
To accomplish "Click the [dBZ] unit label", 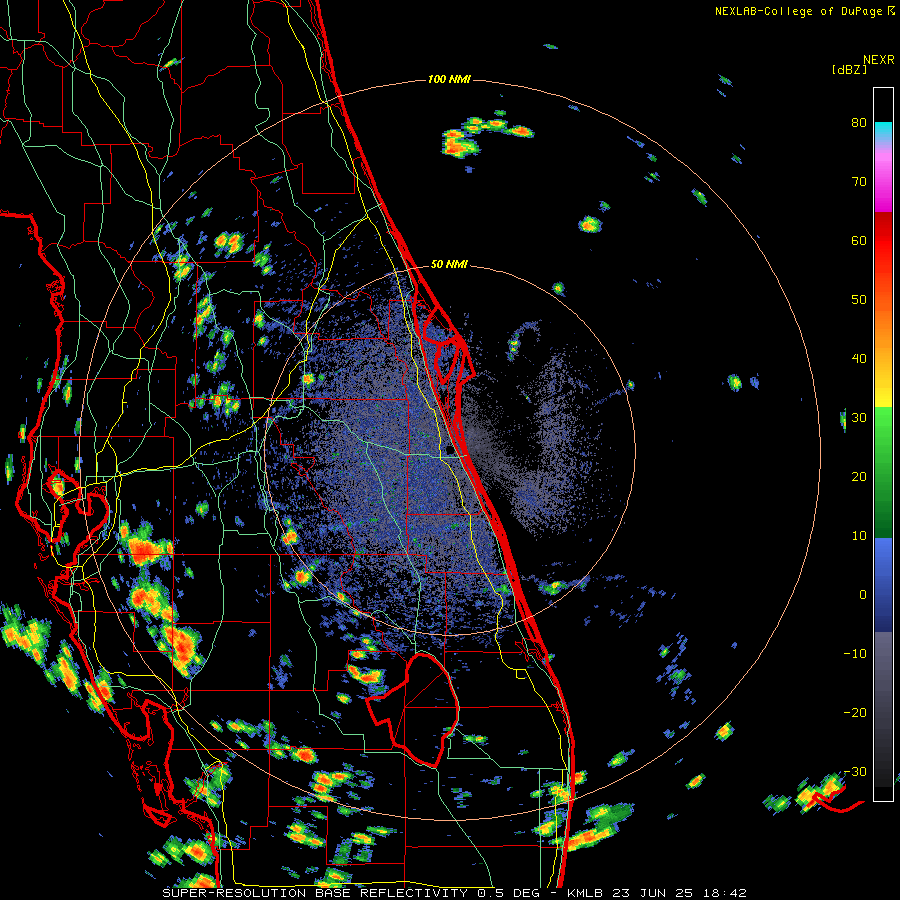I will click(849, 69).
